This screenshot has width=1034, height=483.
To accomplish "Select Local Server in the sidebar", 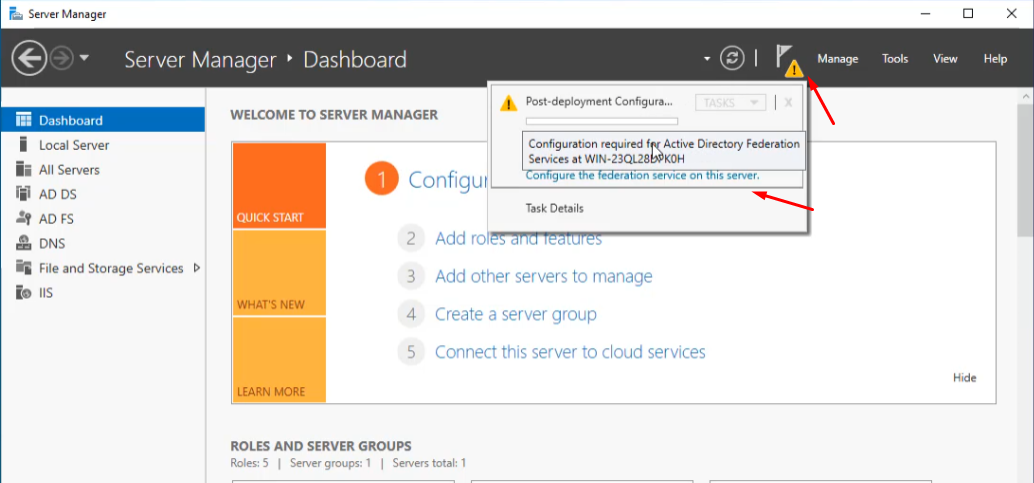I will (103, 145).
